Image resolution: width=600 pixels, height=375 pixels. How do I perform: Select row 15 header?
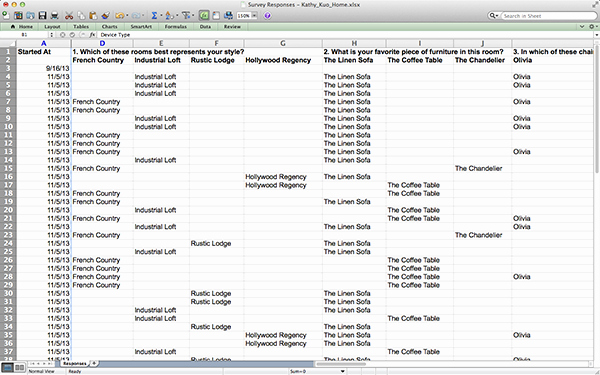click(x=8, y=168)
